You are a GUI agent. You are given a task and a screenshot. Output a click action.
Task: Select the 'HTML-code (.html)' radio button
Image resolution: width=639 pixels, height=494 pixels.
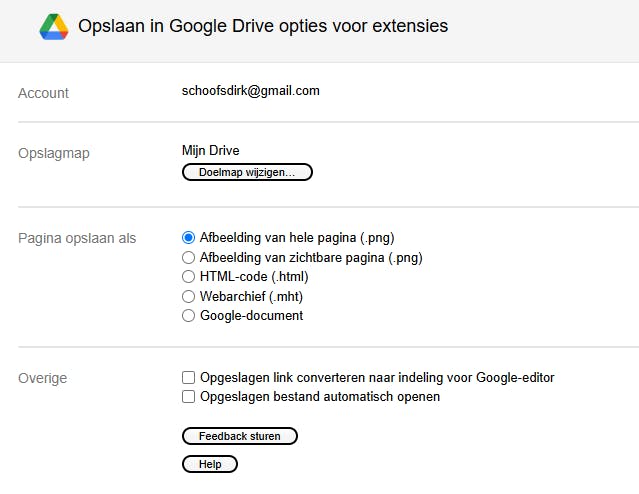[x=188, y=277]
